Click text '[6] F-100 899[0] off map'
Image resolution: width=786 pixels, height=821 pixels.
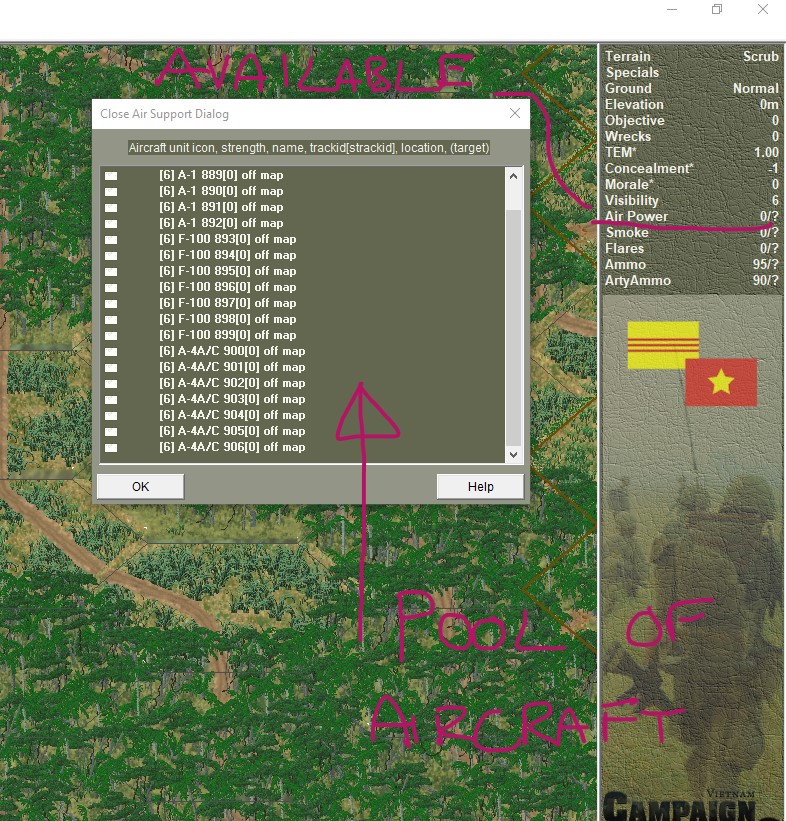(x=228, y=335)
